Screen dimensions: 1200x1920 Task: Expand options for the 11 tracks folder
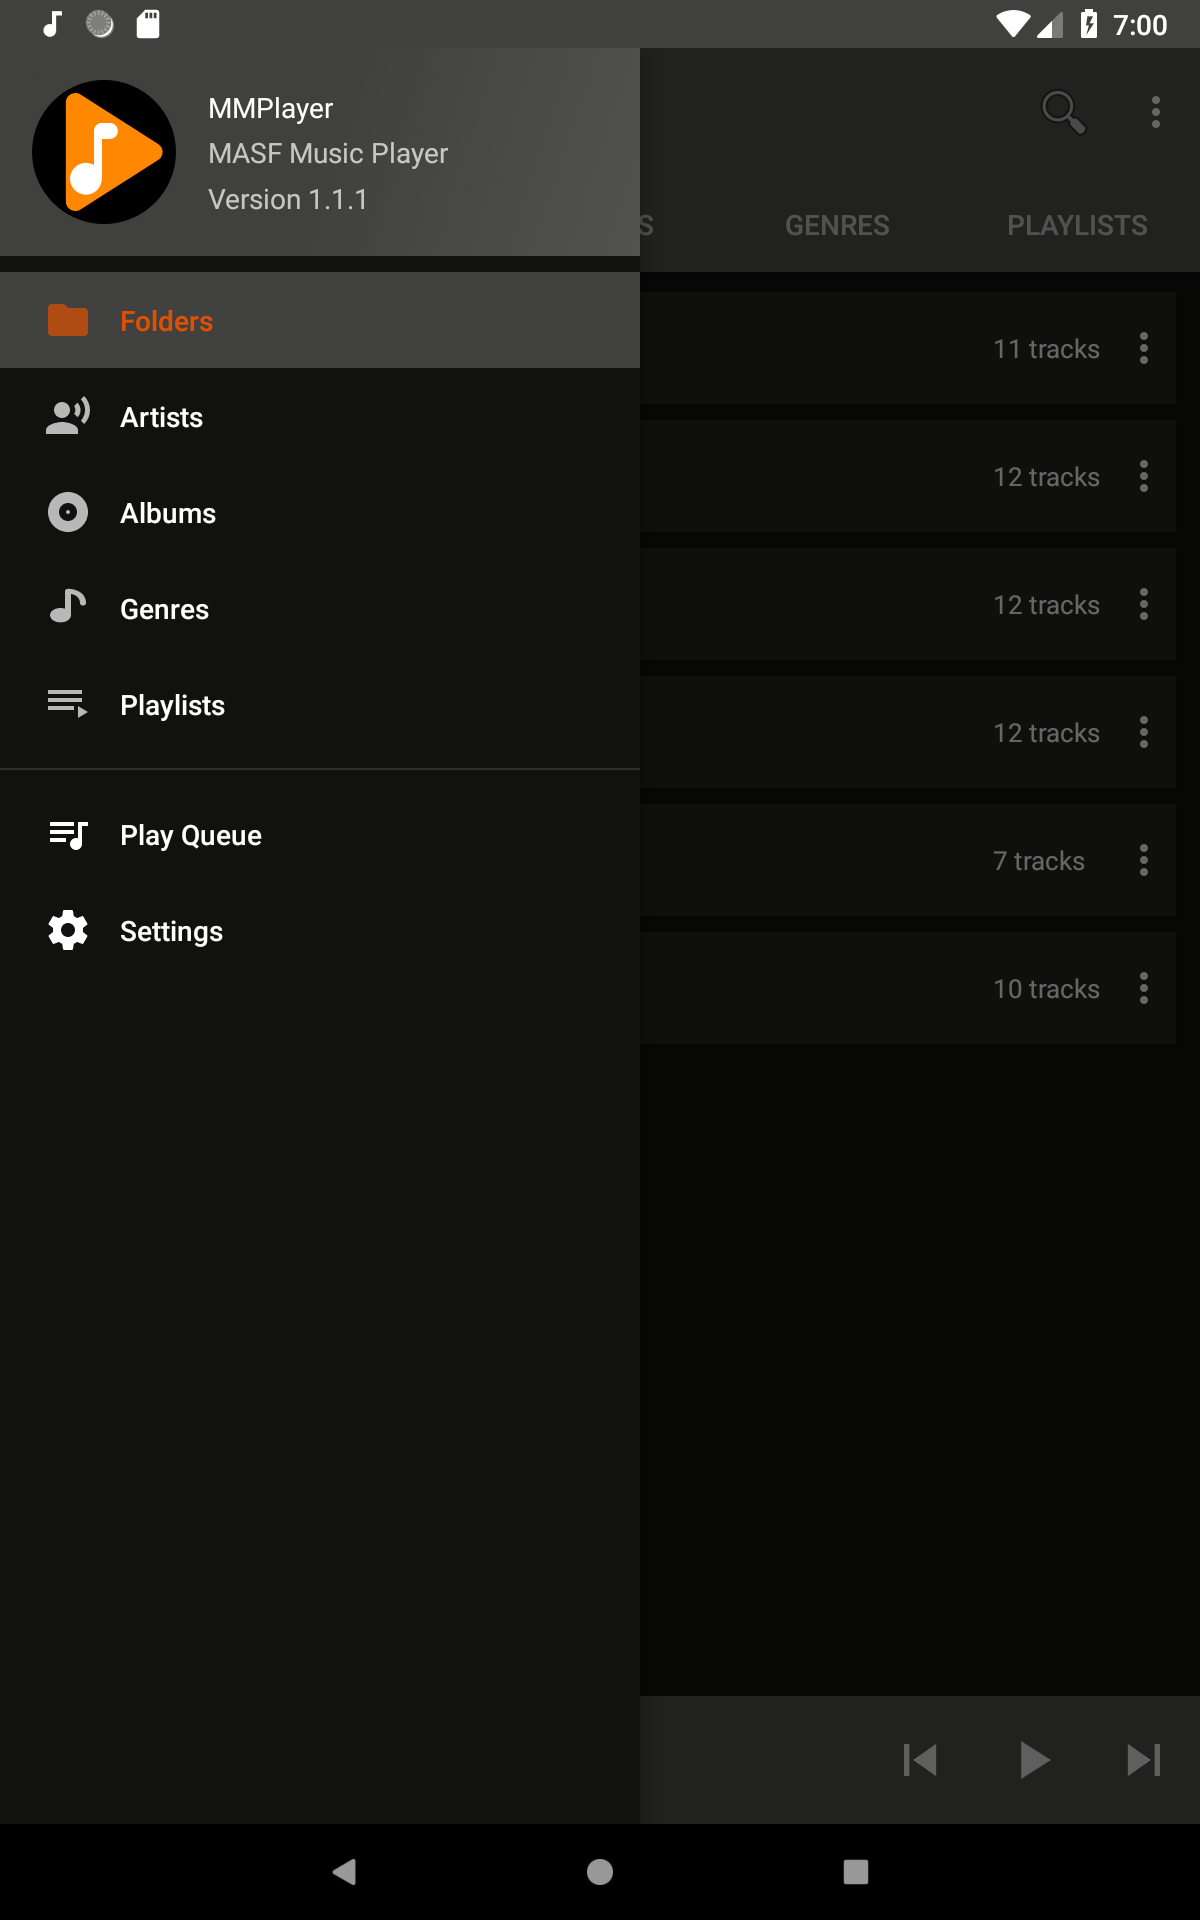point(1144,349)
